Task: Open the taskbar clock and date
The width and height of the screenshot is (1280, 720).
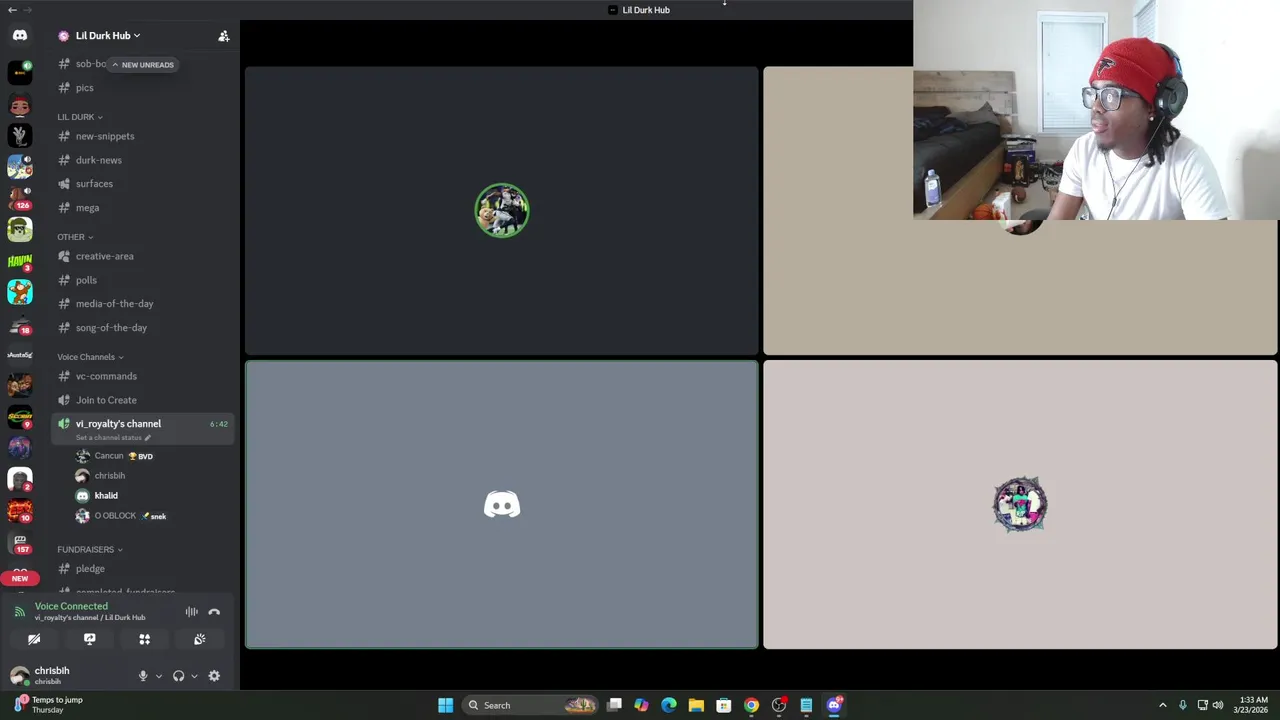Action: tap(1253, 705)
